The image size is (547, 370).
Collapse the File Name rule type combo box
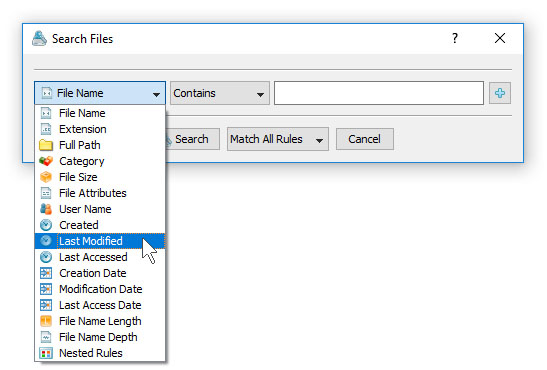[100, 93]
